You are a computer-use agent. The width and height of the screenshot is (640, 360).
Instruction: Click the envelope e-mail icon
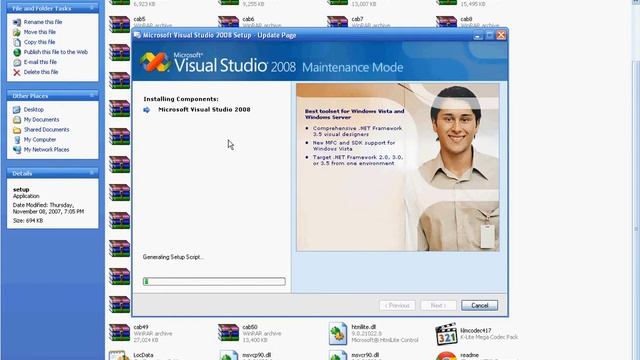tap(17, 62)
